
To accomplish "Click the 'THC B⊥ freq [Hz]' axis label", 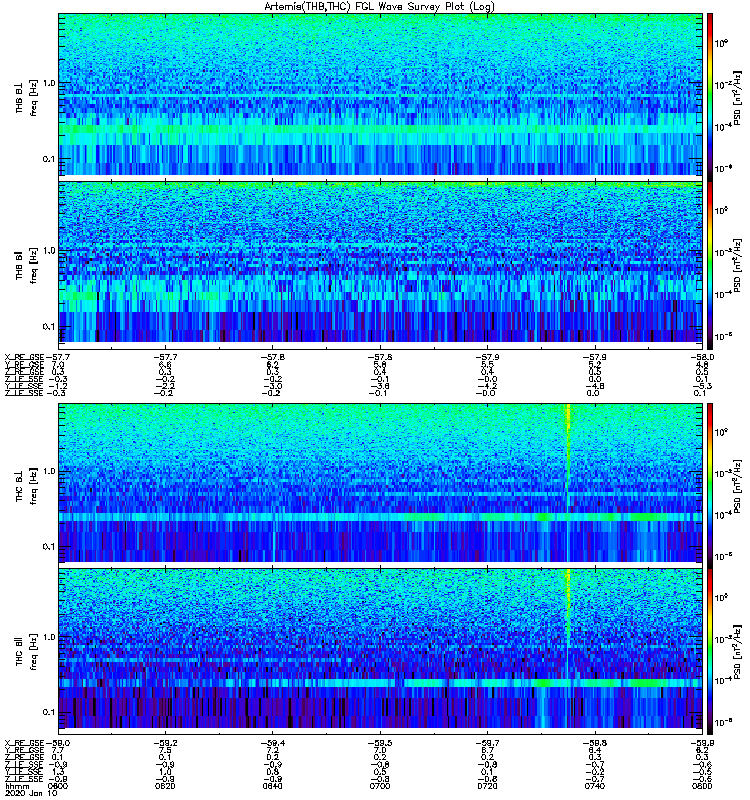I will pos(26,486).
